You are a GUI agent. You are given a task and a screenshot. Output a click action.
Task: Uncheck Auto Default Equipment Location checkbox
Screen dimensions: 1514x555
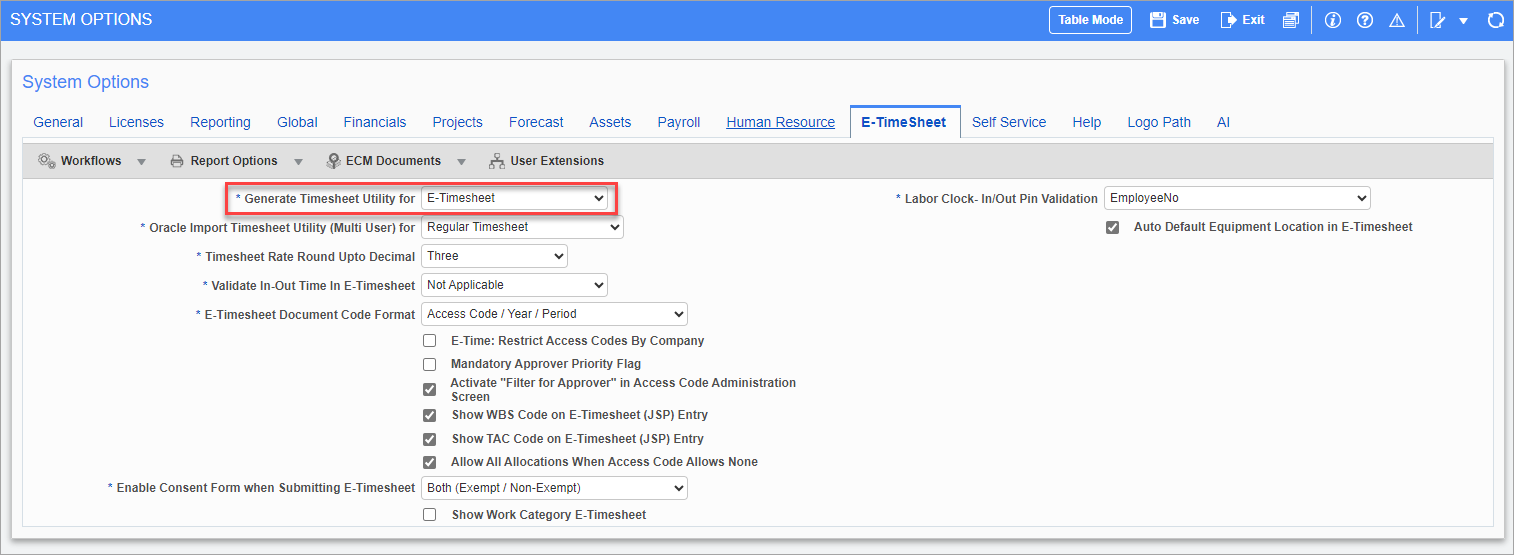pos(1112,227)
